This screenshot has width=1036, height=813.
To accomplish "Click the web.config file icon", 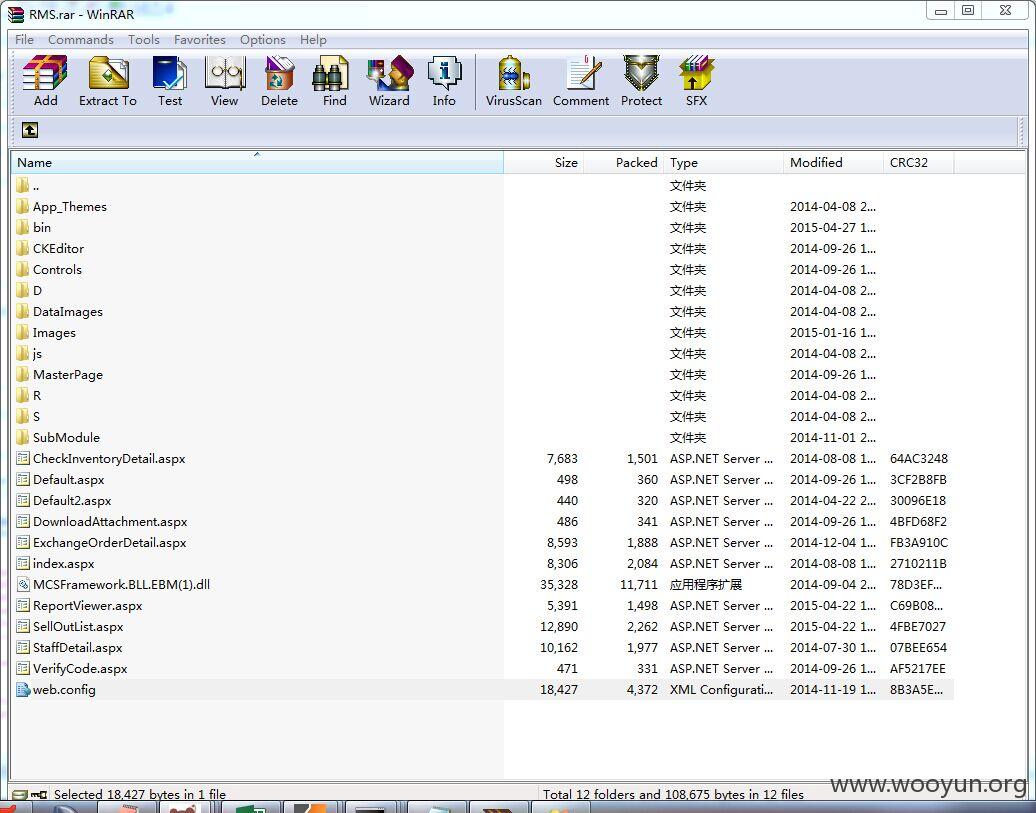I will [23, 689].
